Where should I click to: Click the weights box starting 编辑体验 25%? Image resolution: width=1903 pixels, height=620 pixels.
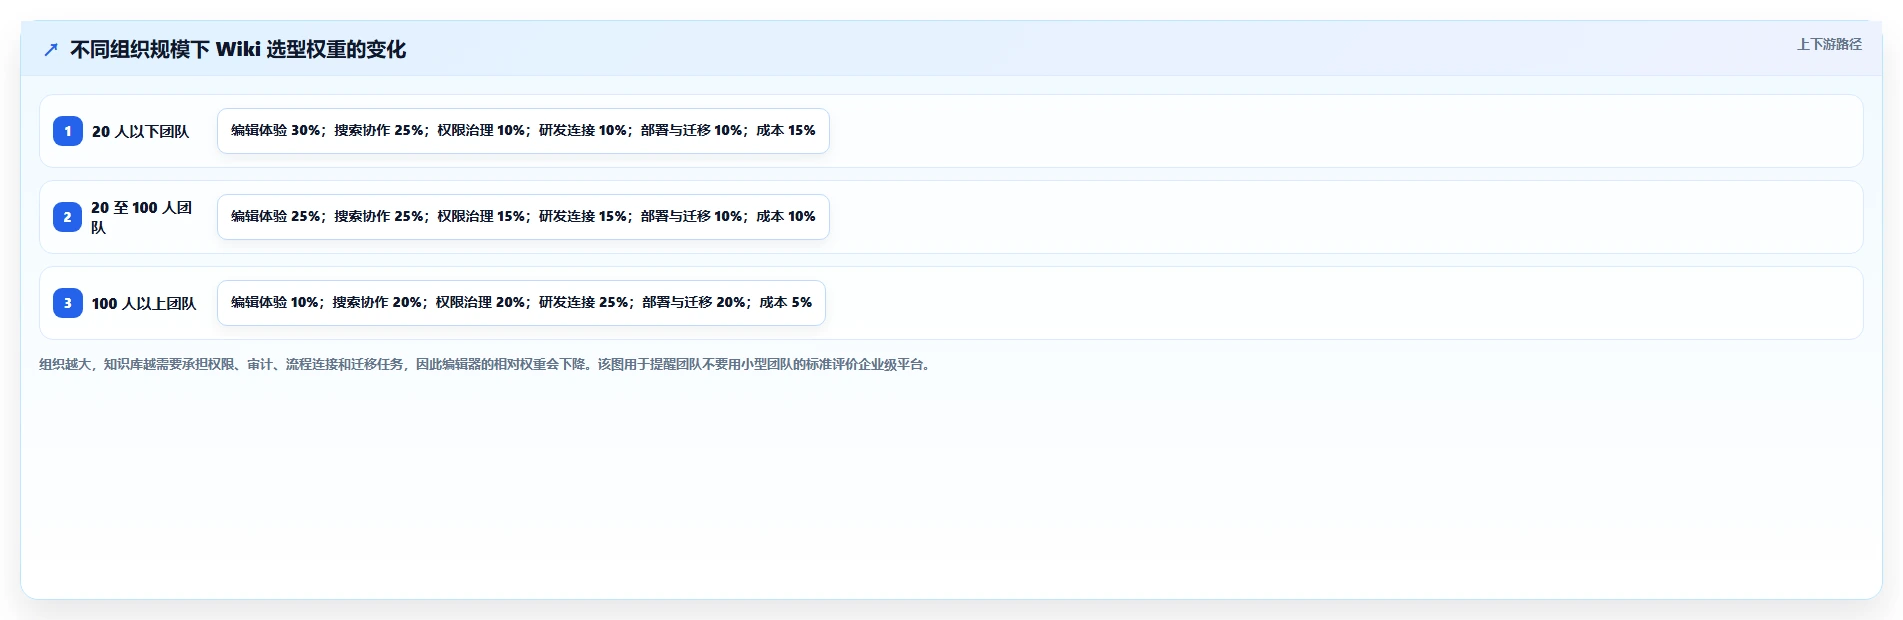pos(523,217)
